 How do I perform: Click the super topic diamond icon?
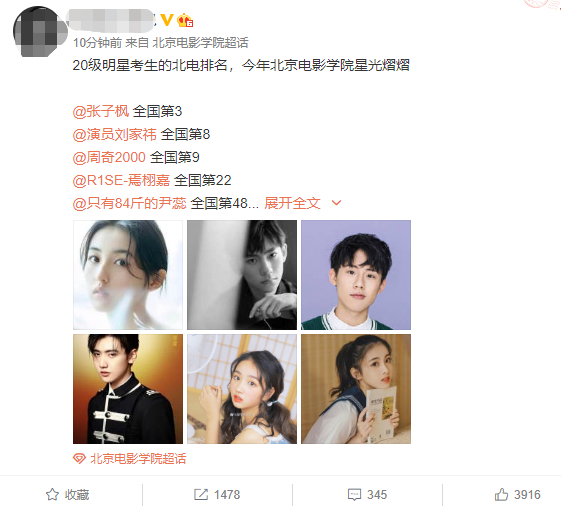[x=79, y=458]
